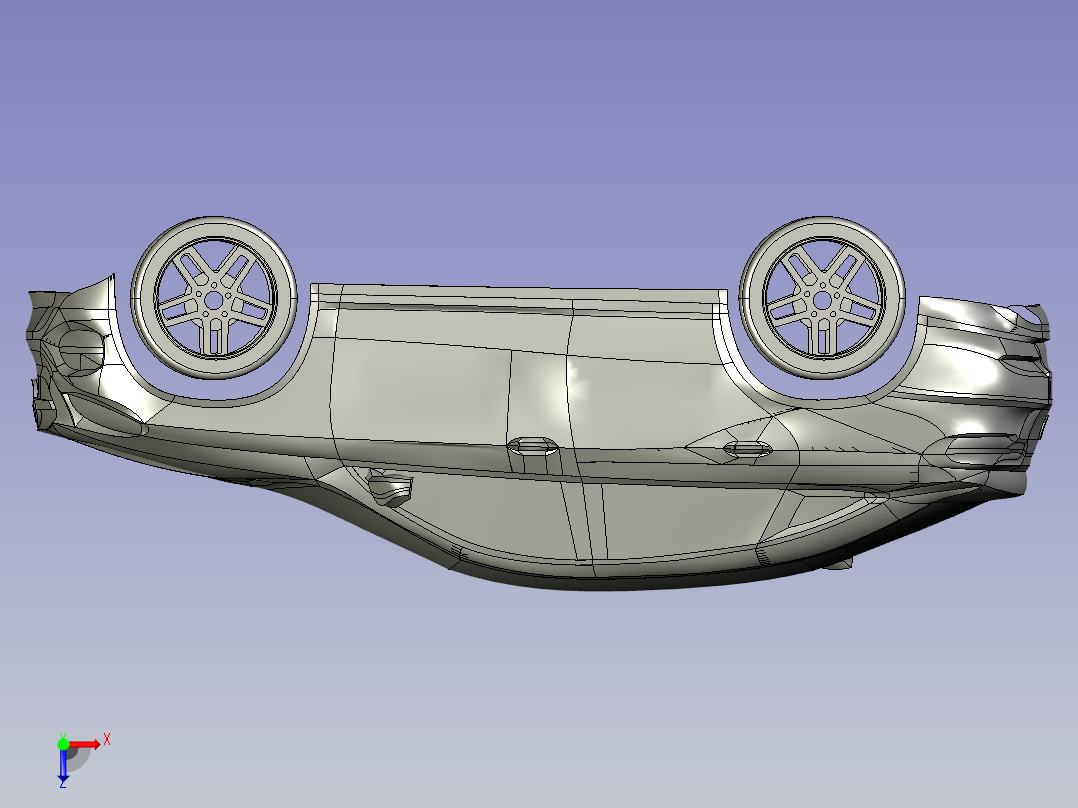Click the red X axis arrow on the gizmo
This screenshot has width=1078, height=808.
coord(85,744)
